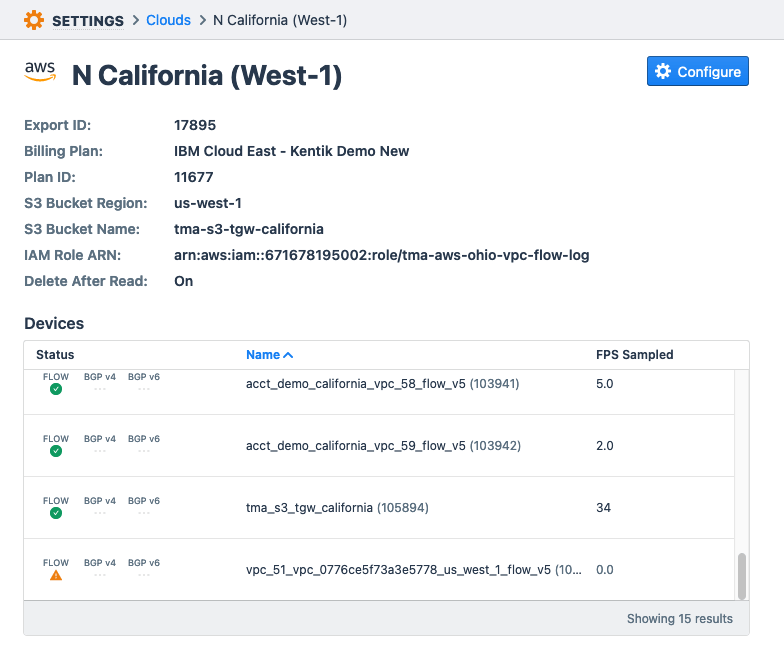
Task: Click first breadcrumb chevron after SETTINGS
Action: [x=136, y=20]
